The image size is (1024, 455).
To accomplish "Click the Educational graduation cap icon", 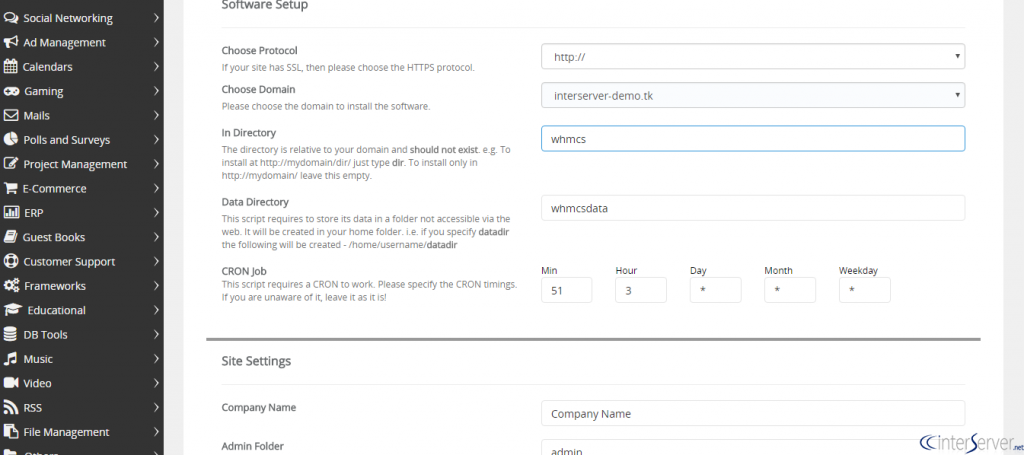I will (12, 310).
